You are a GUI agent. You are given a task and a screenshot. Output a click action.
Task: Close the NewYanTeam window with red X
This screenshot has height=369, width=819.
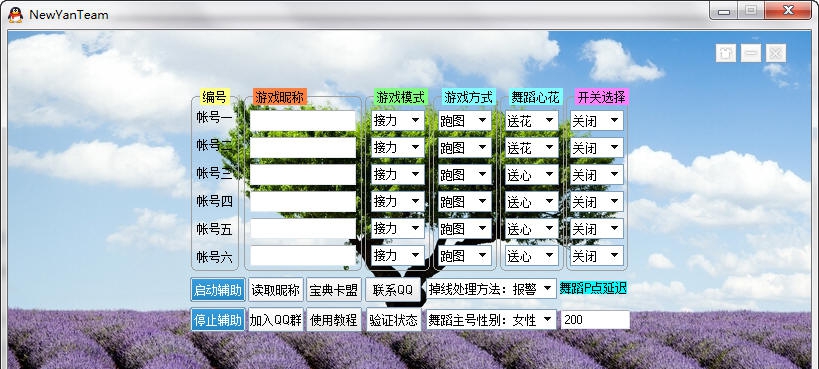point(789,10)
